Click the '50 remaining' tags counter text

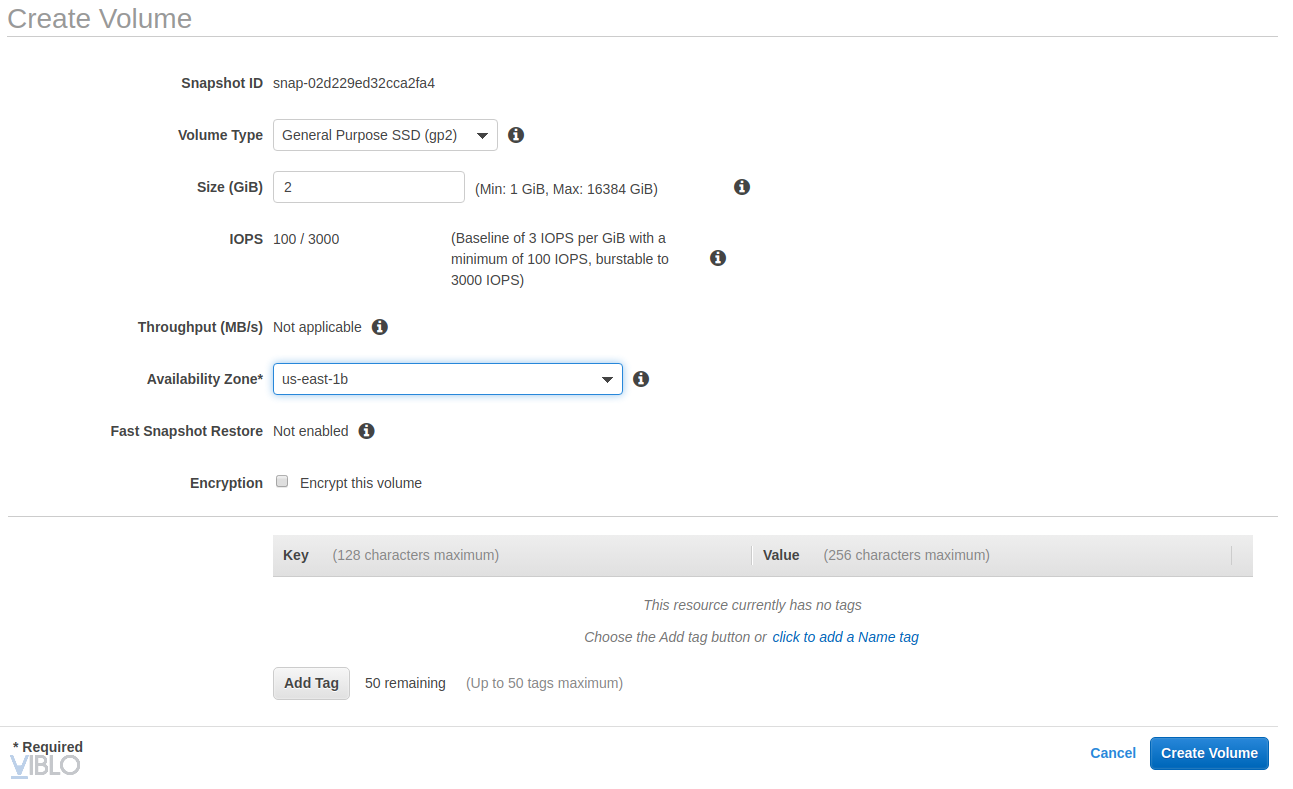(405, 683)
